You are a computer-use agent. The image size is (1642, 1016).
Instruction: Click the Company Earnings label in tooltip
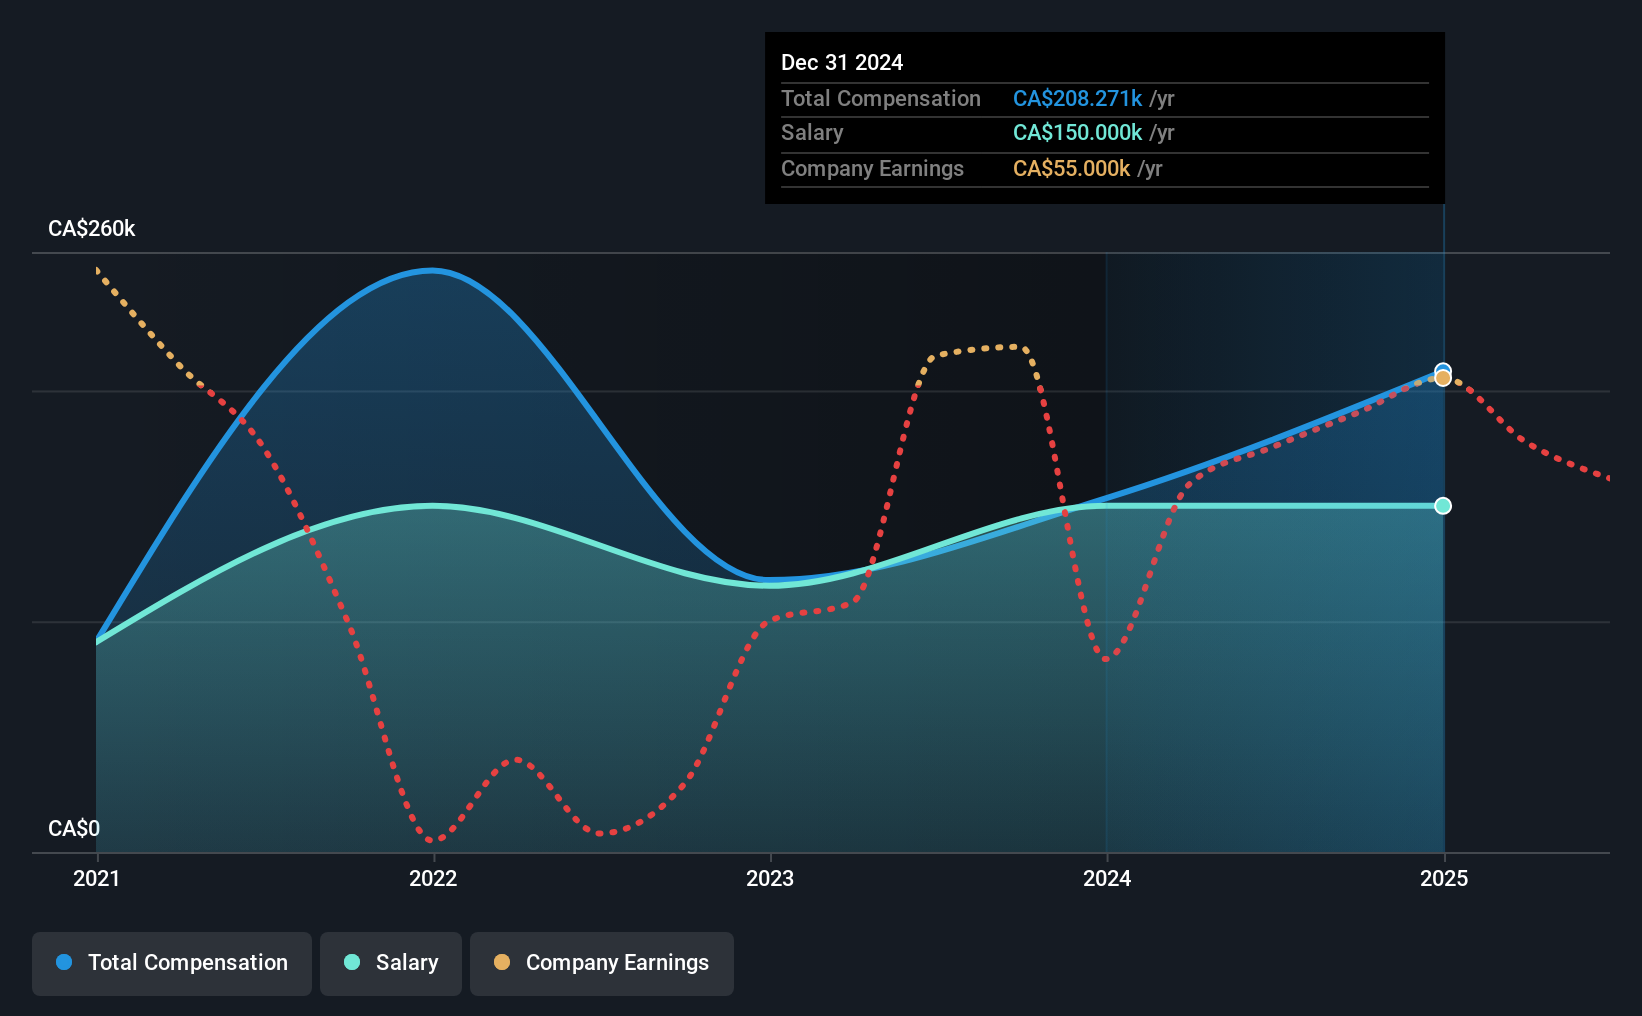[x=872, y=169]
